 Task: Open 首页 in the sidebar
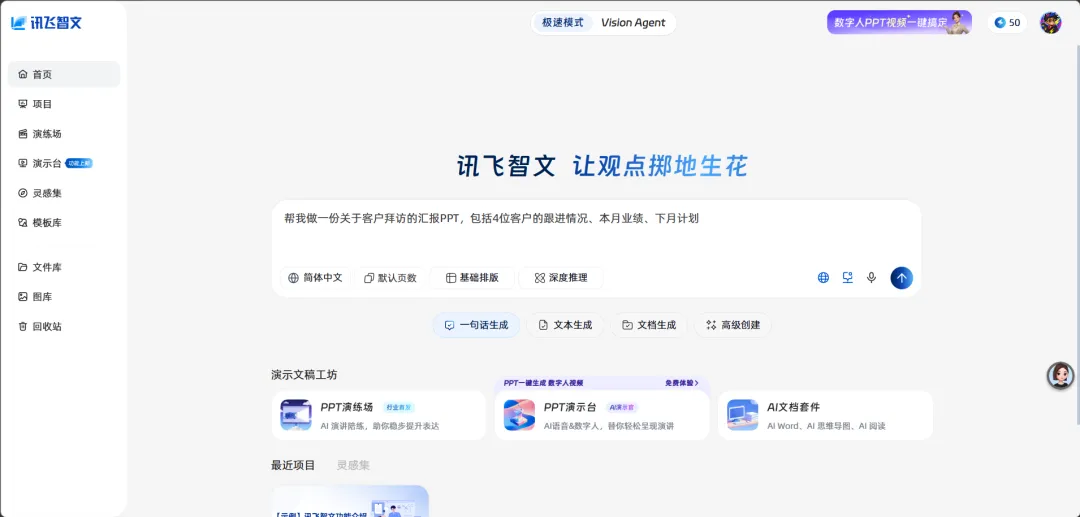(64, 74)
